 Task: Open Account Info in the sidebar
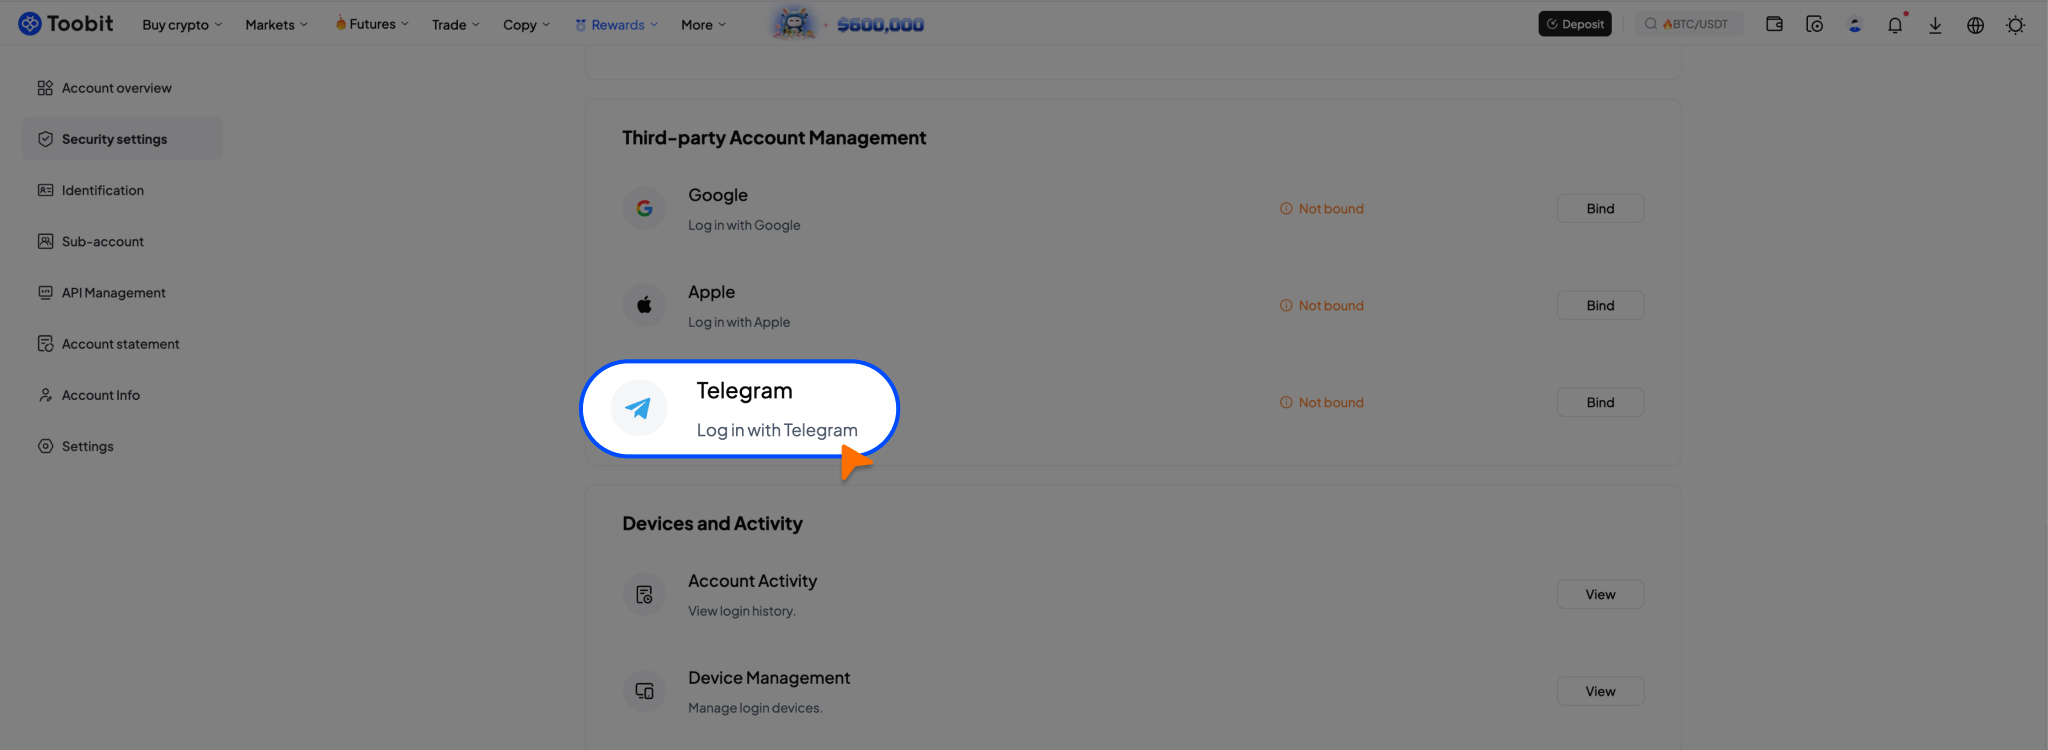(122, 395)
